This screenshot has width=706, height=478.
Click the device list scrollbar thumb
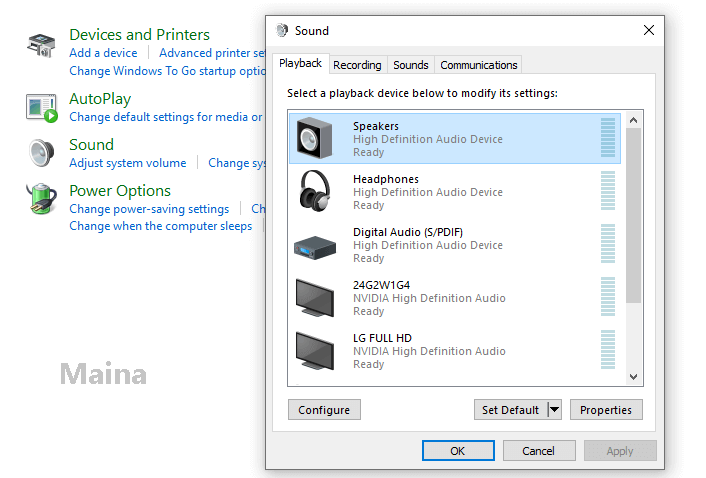click(634, 216)
